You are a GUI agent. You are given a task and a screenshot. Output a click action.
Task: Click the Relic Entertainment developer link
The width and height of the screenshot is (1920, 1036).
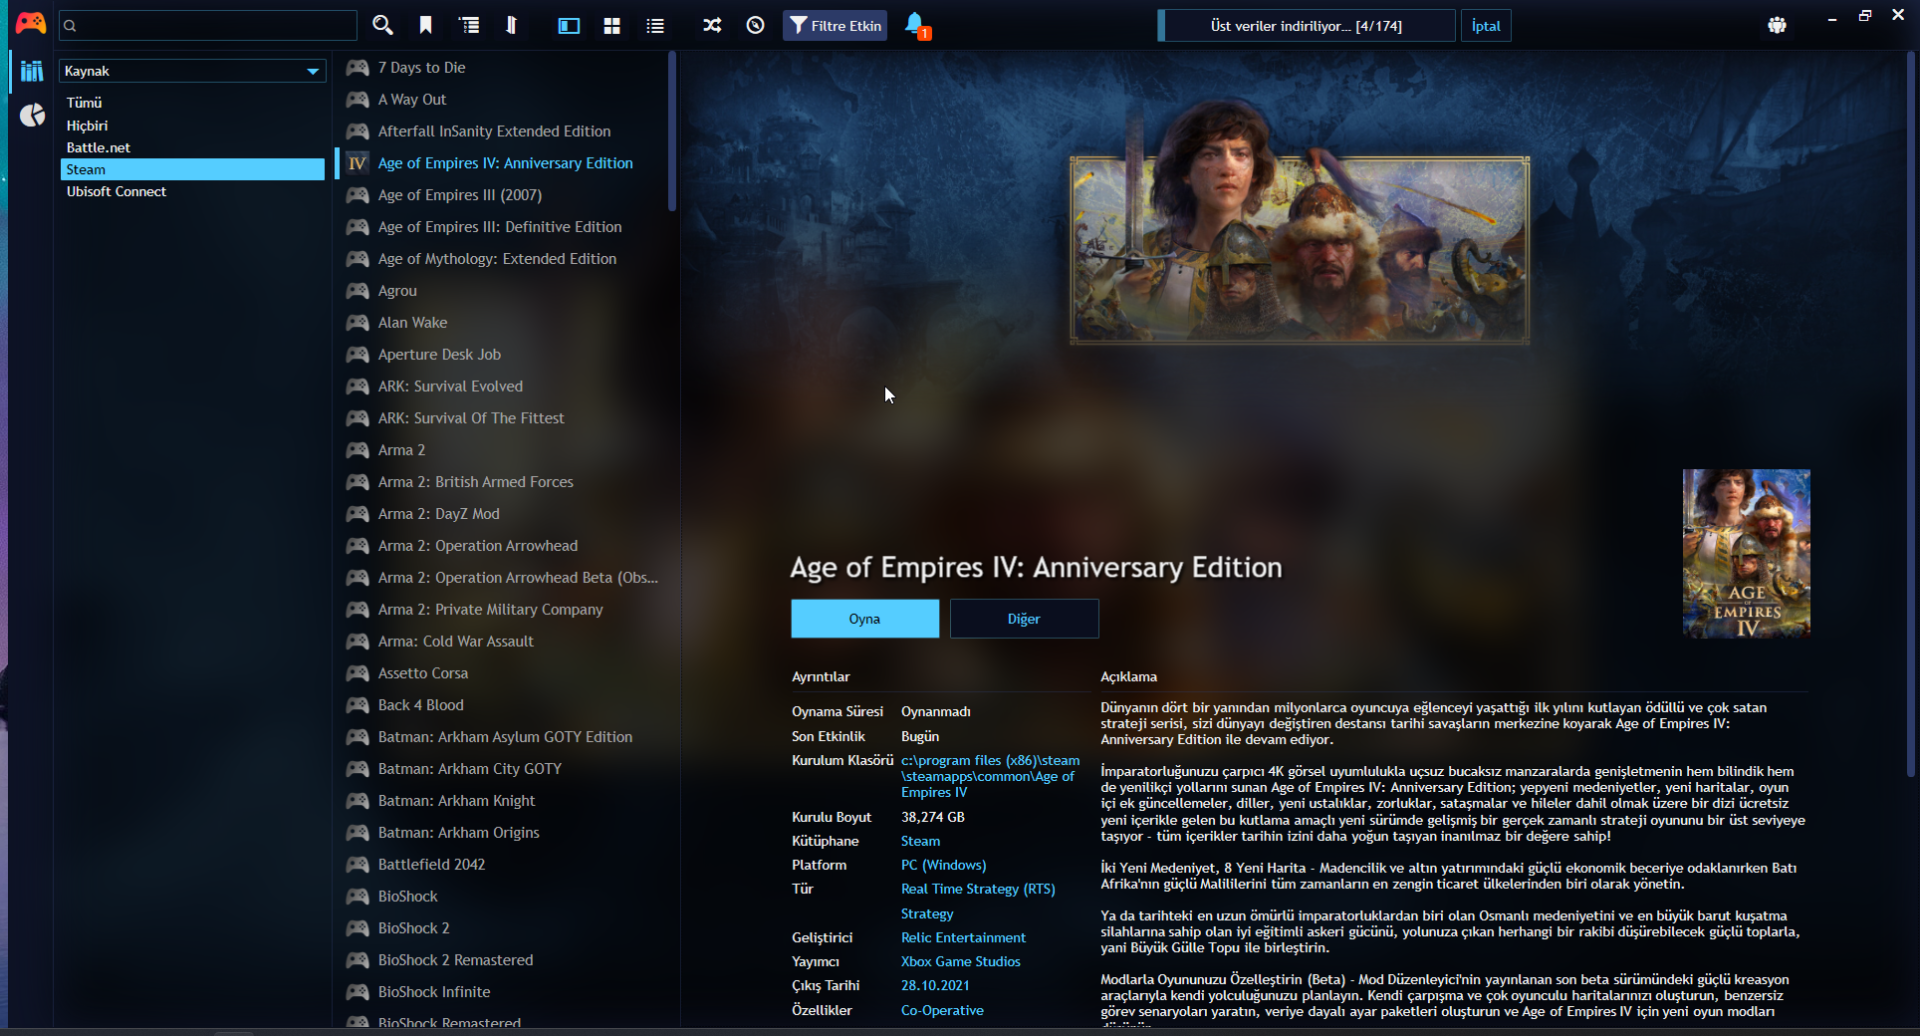point(963,938)
